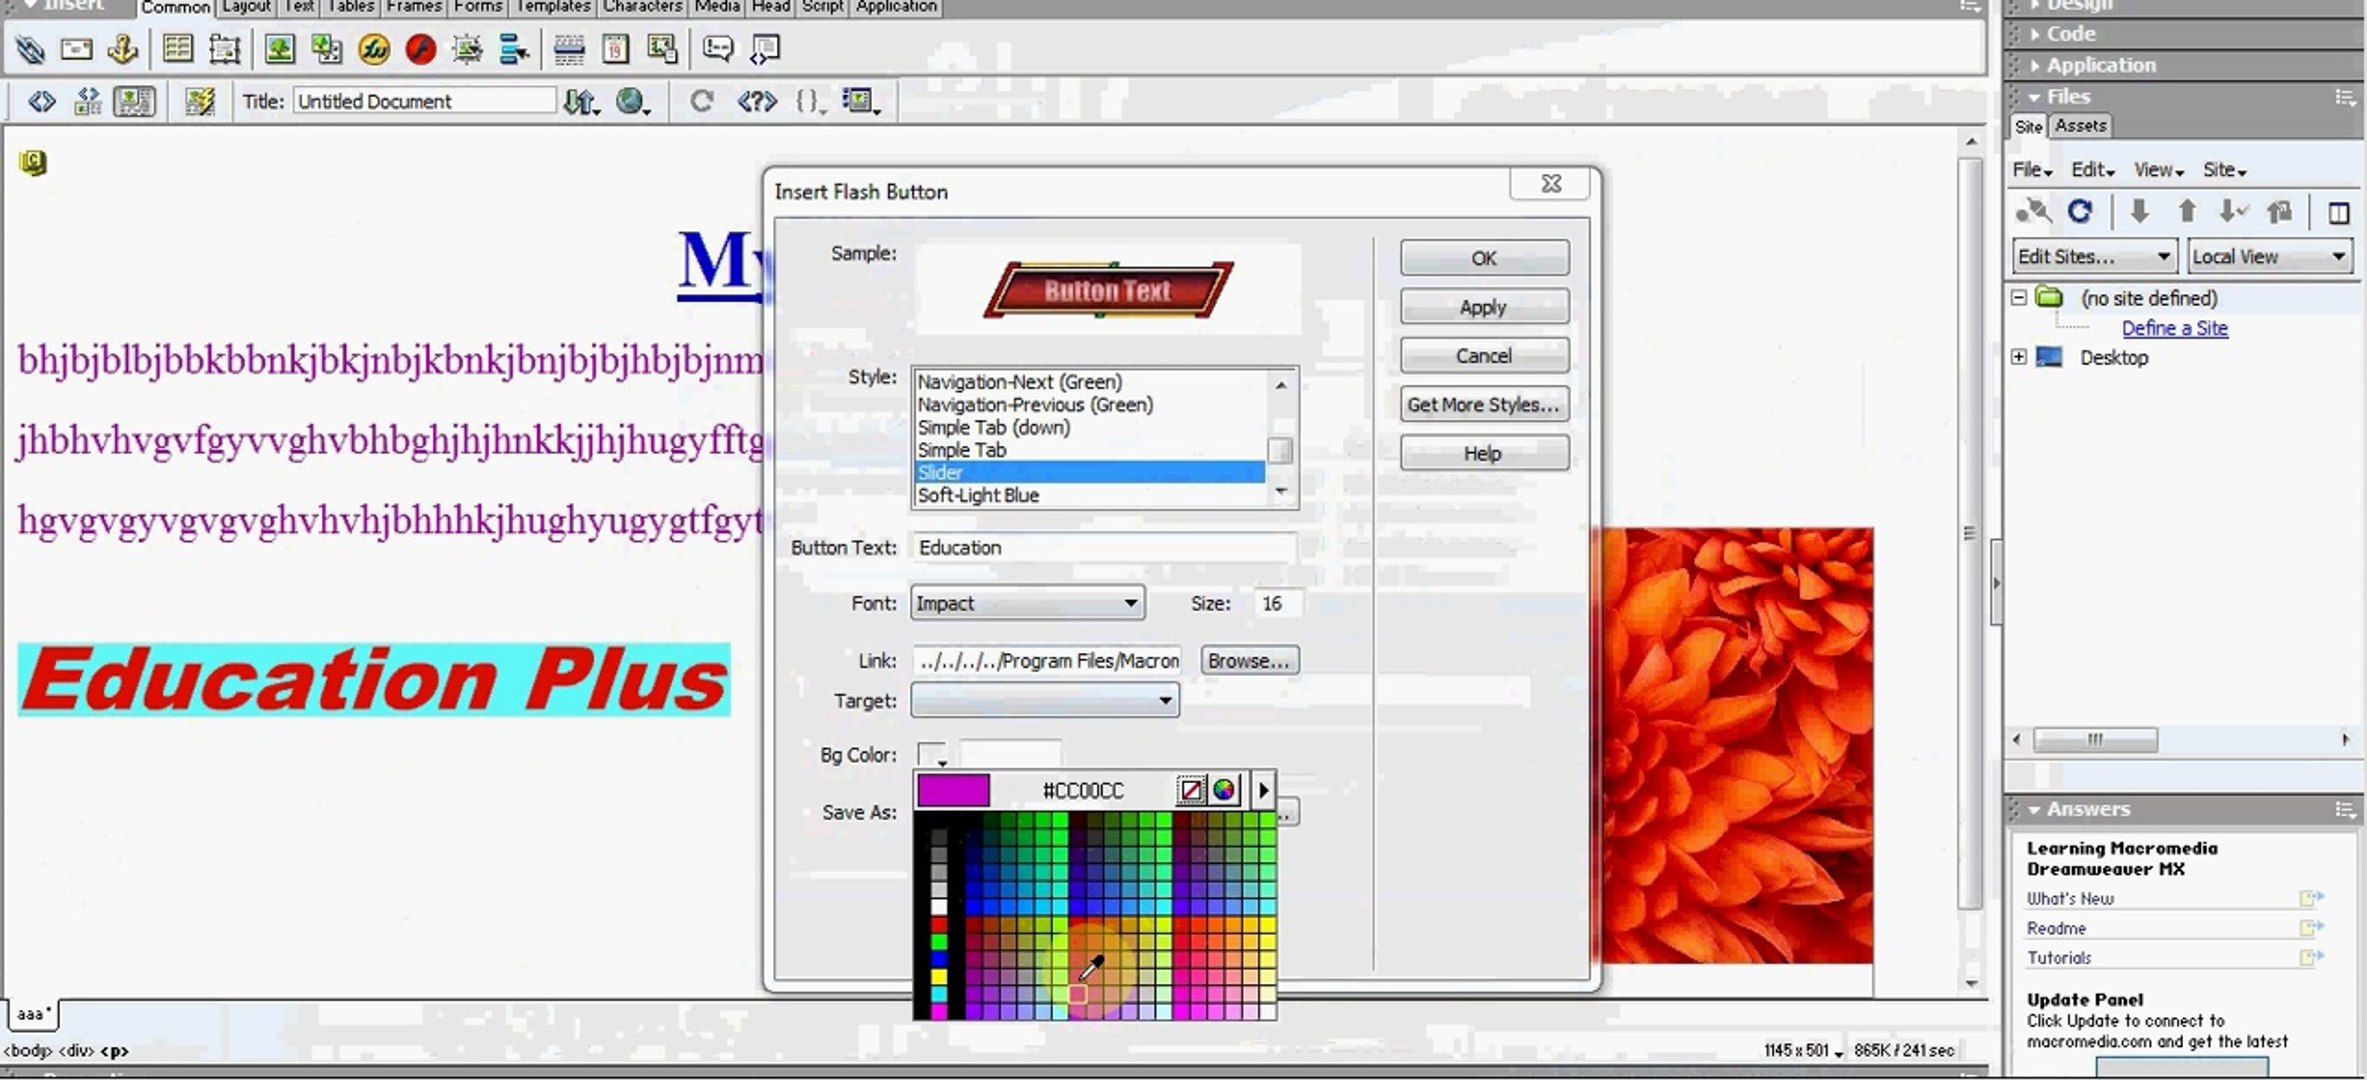
Task: Refresh the Files panel site list
Action: point(2080,212)
